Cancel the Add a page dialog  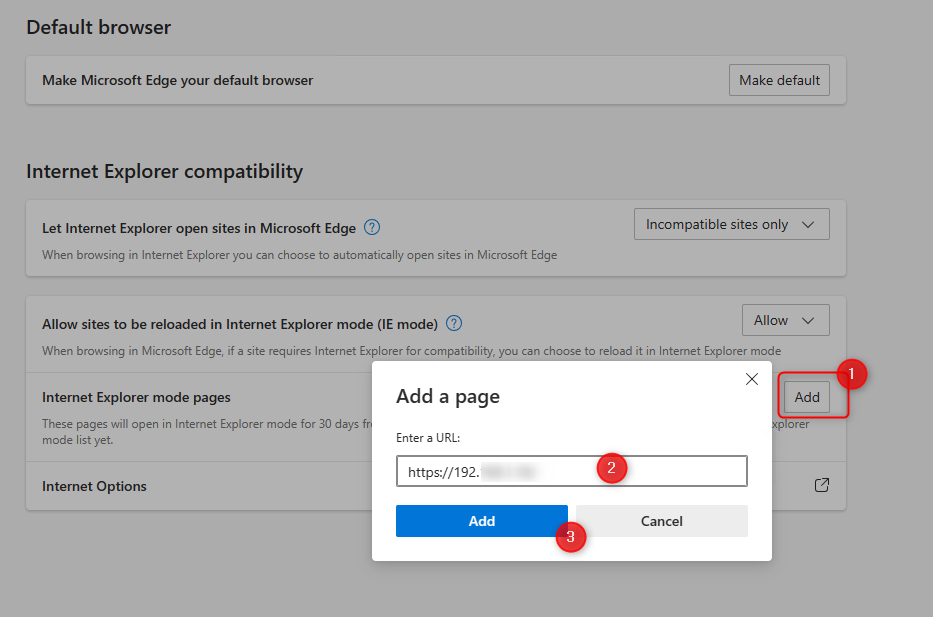click(661, 521)
